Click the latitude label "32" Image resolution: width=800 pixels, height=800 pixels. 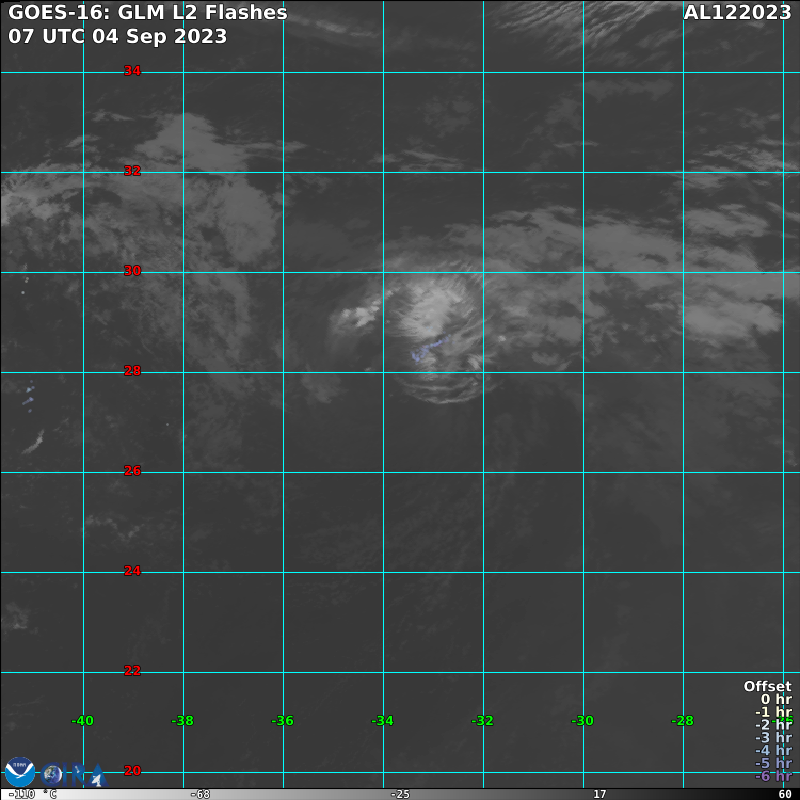132,171
